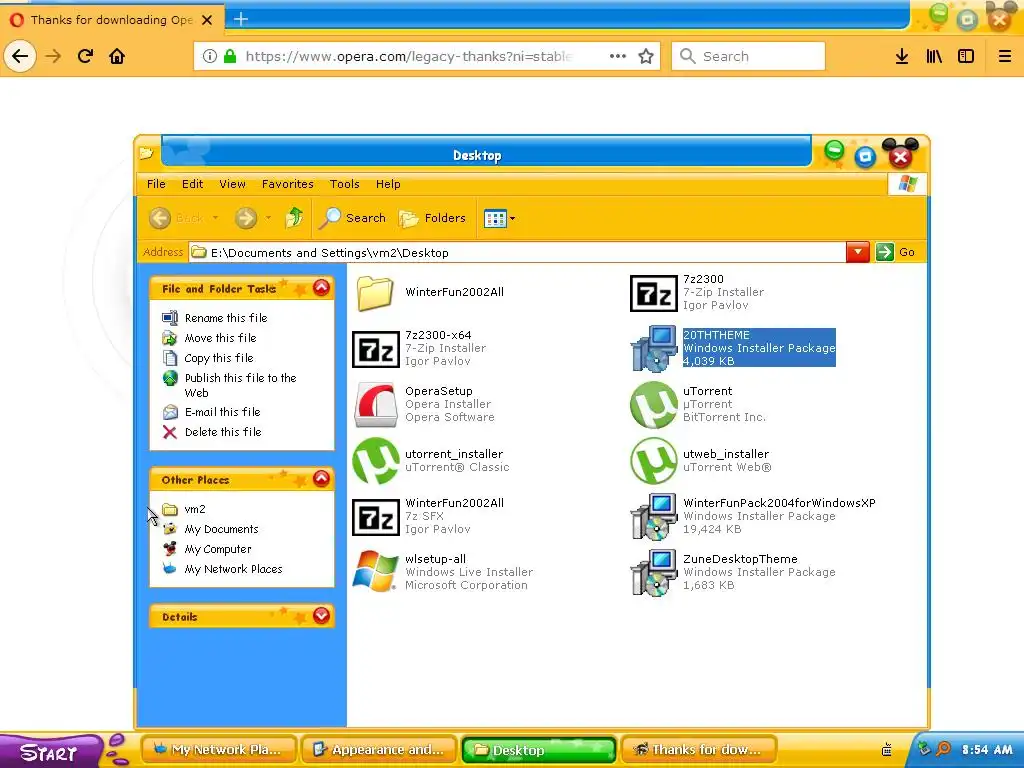Open the browser Downloads arrow
The width and height of the screenshot is (1024, 768).
tap(902, 56)
